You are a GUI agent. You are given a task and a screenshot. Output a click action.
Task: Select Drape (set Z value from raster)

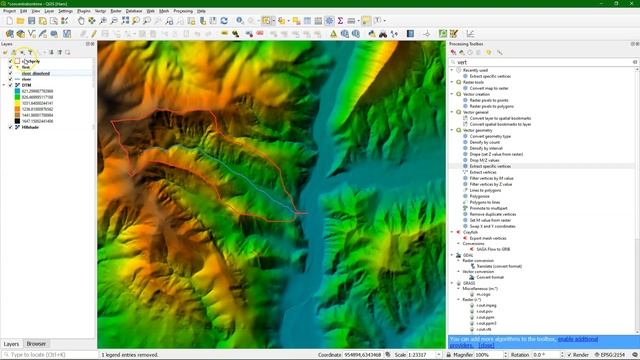pos(496,154)
